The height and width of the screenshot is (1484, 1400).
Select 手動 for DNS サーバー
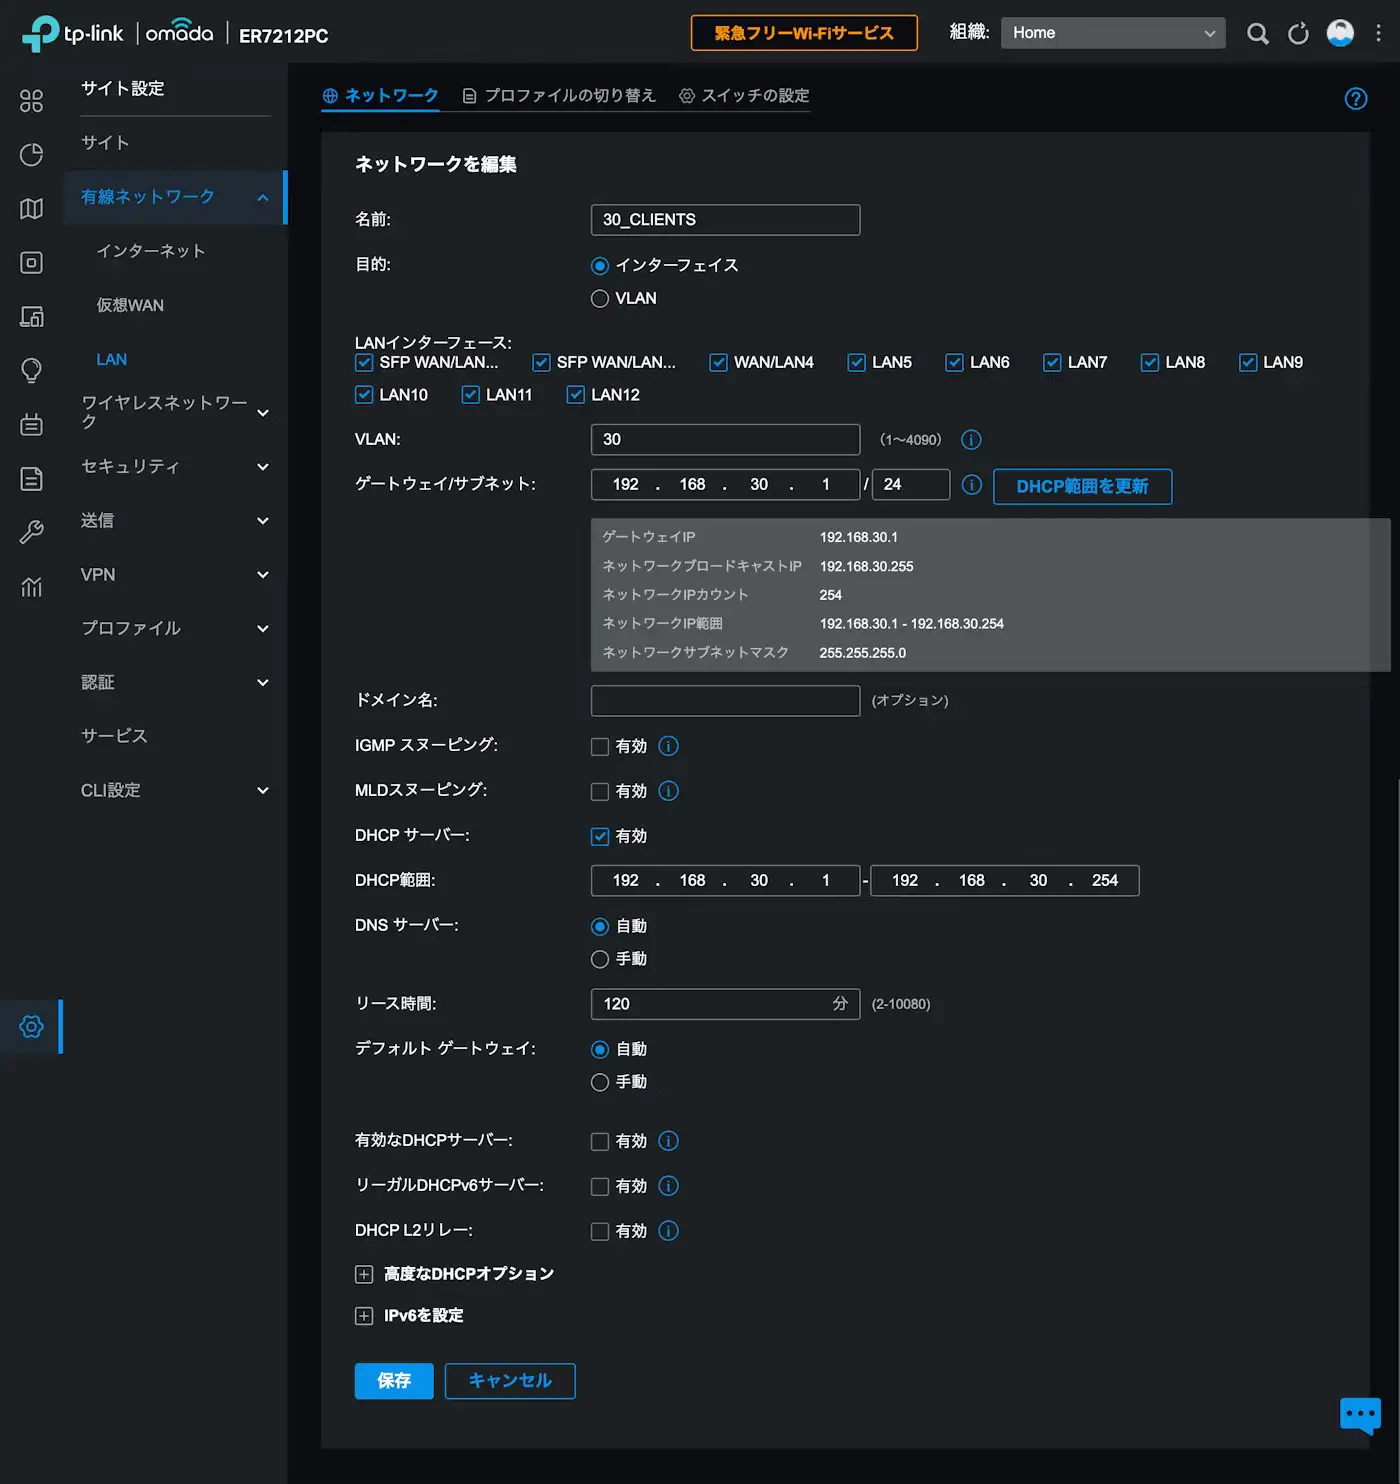(599, 959)
